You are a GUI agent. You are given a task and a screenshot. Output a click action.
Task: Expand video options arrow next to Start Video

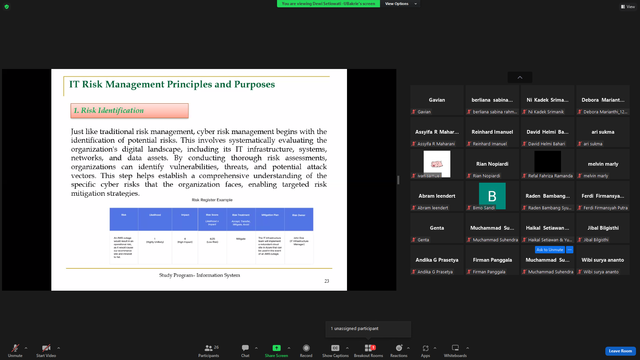pos(58,348)
